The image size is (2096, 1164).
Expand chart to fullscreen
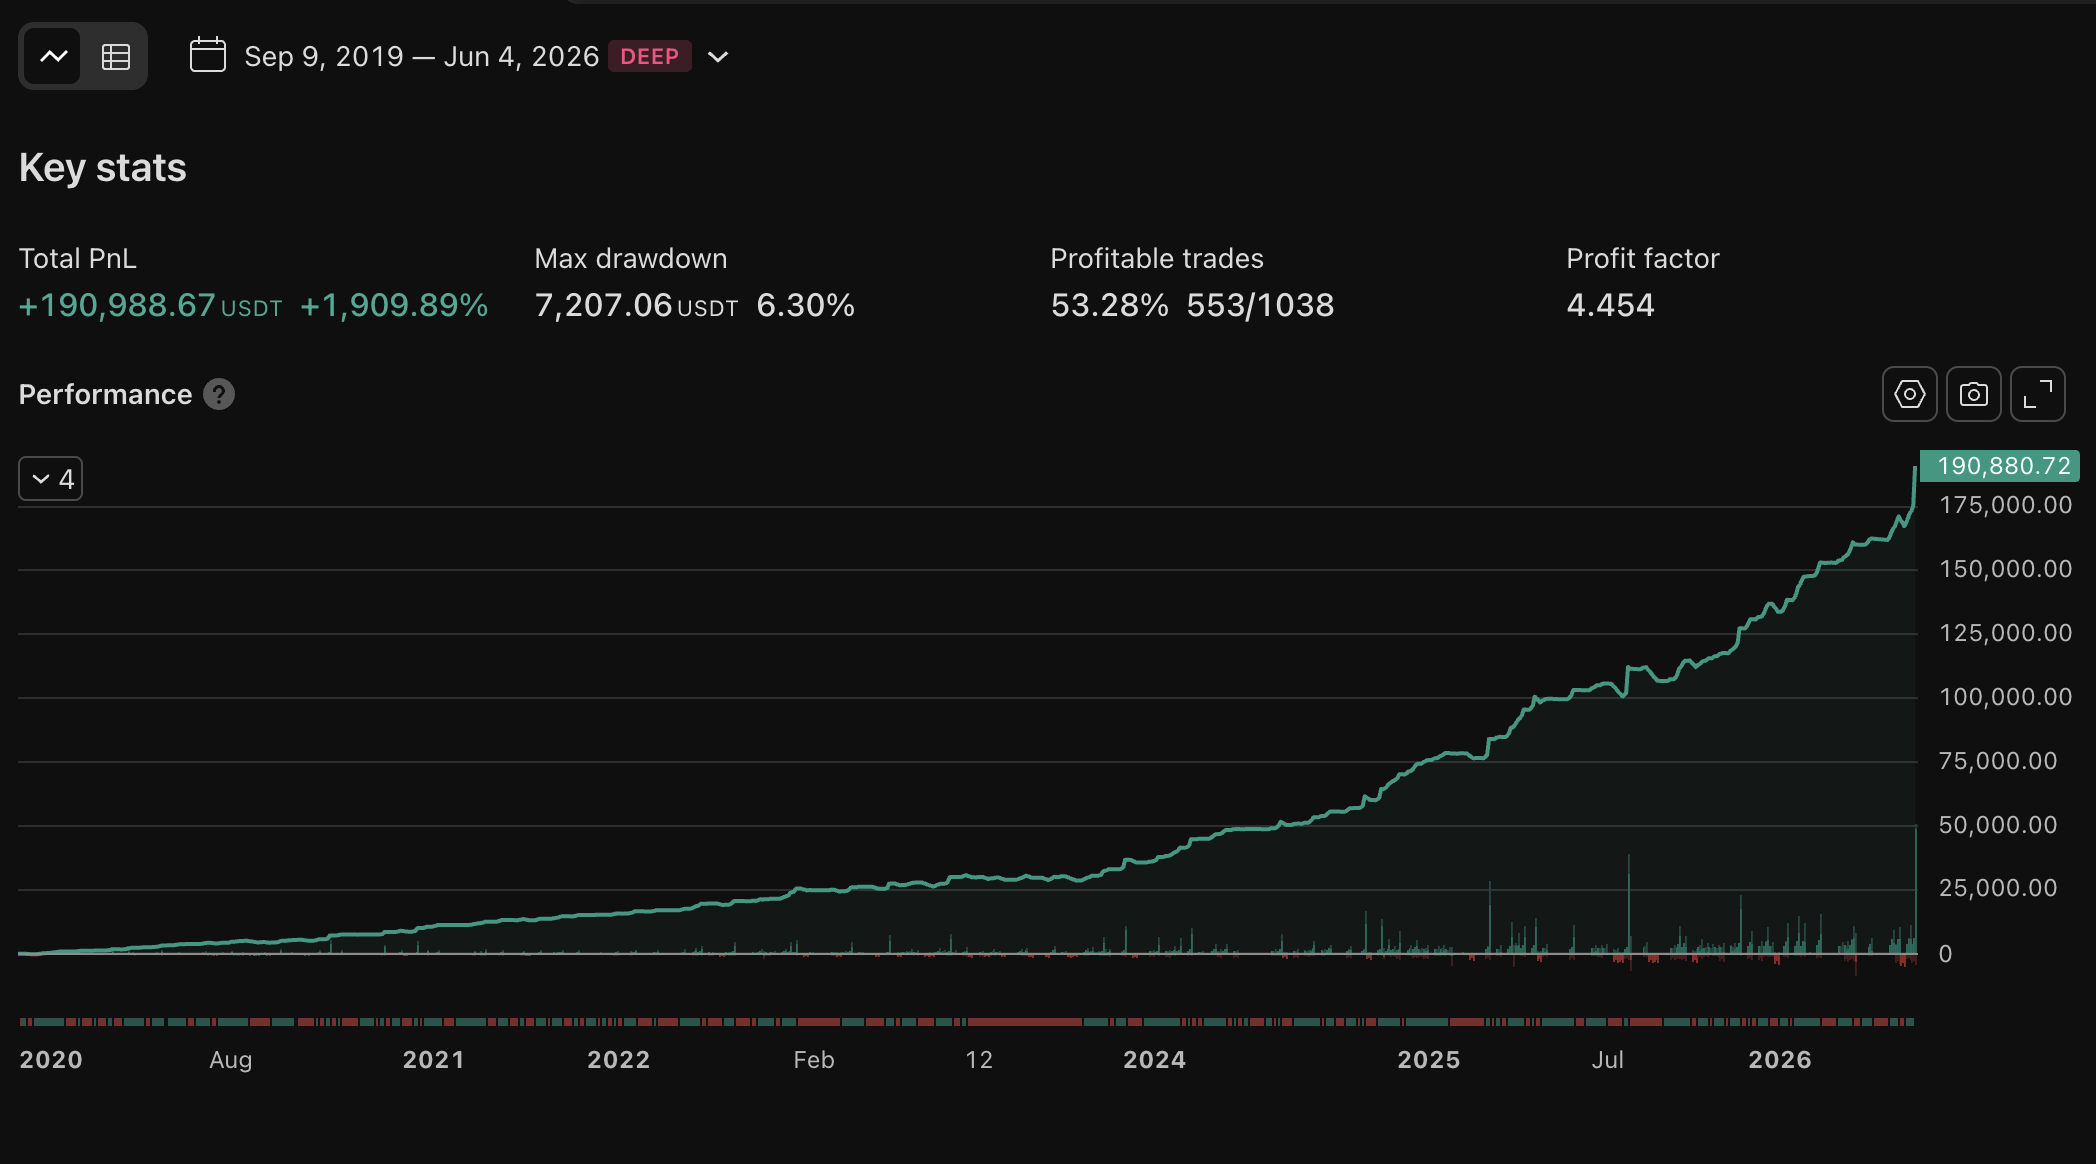[2037, 394]
